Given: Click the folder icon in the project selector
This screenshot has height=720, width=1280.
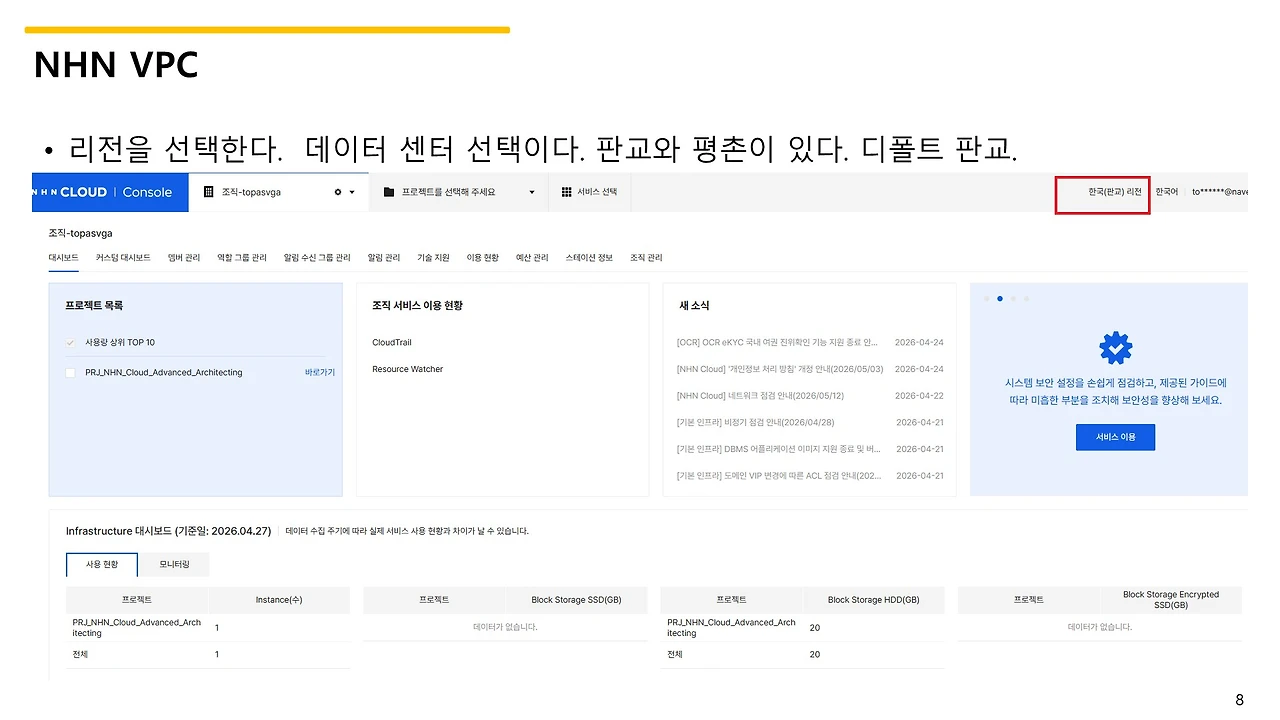Looking at the screenshot, I should point(389,192).
